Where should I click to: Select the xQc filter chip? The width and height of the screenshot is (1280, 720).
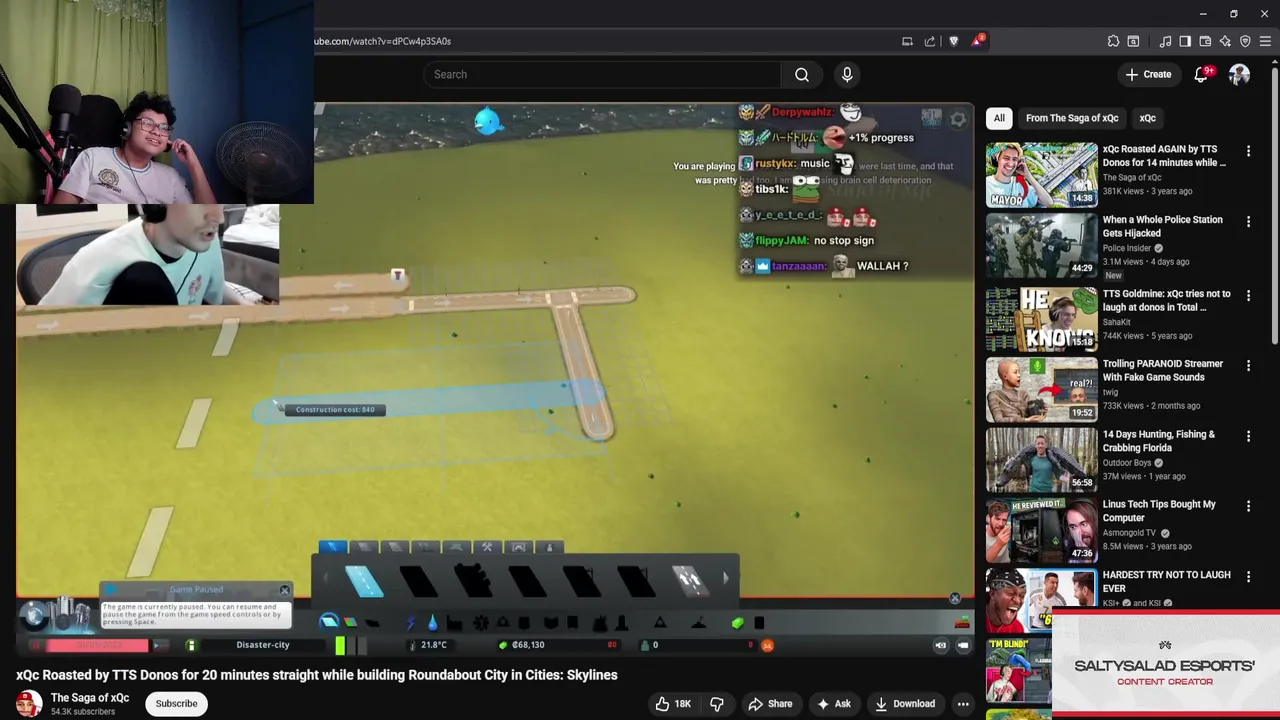pyautogui.click(x=1147, y=118)
